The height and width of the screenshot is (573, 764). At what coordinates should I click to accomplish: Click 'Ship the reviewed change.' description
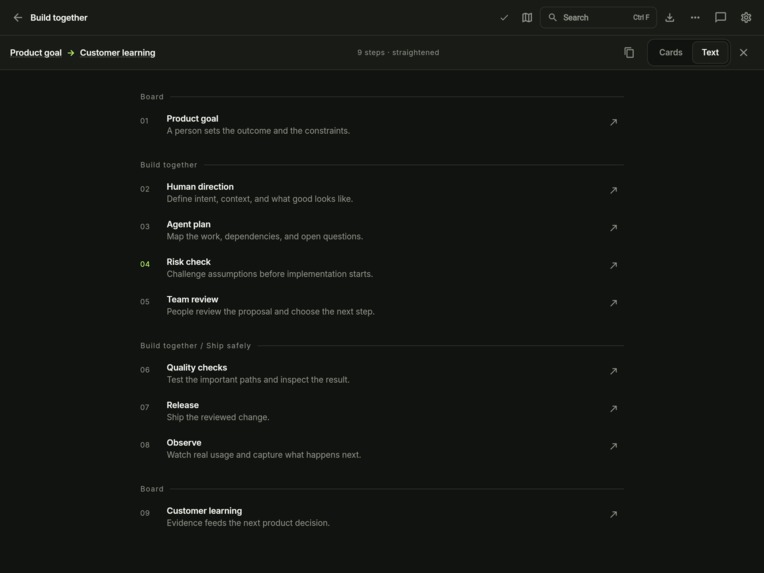[218, 417]
